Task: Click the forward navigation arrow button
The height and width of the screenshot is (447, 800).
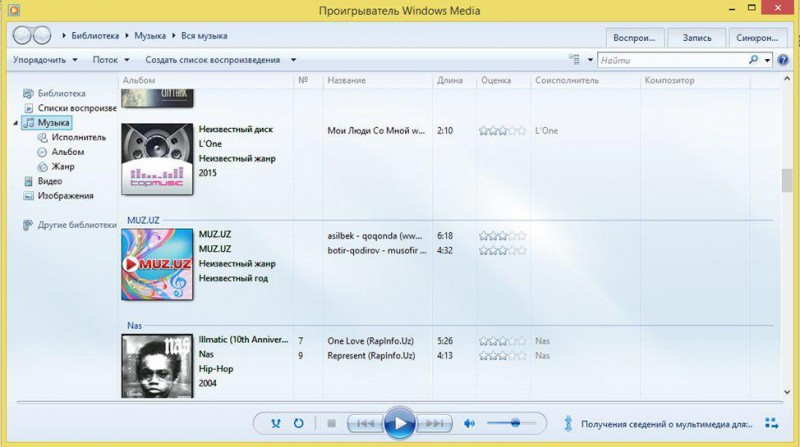Action: 42,35
